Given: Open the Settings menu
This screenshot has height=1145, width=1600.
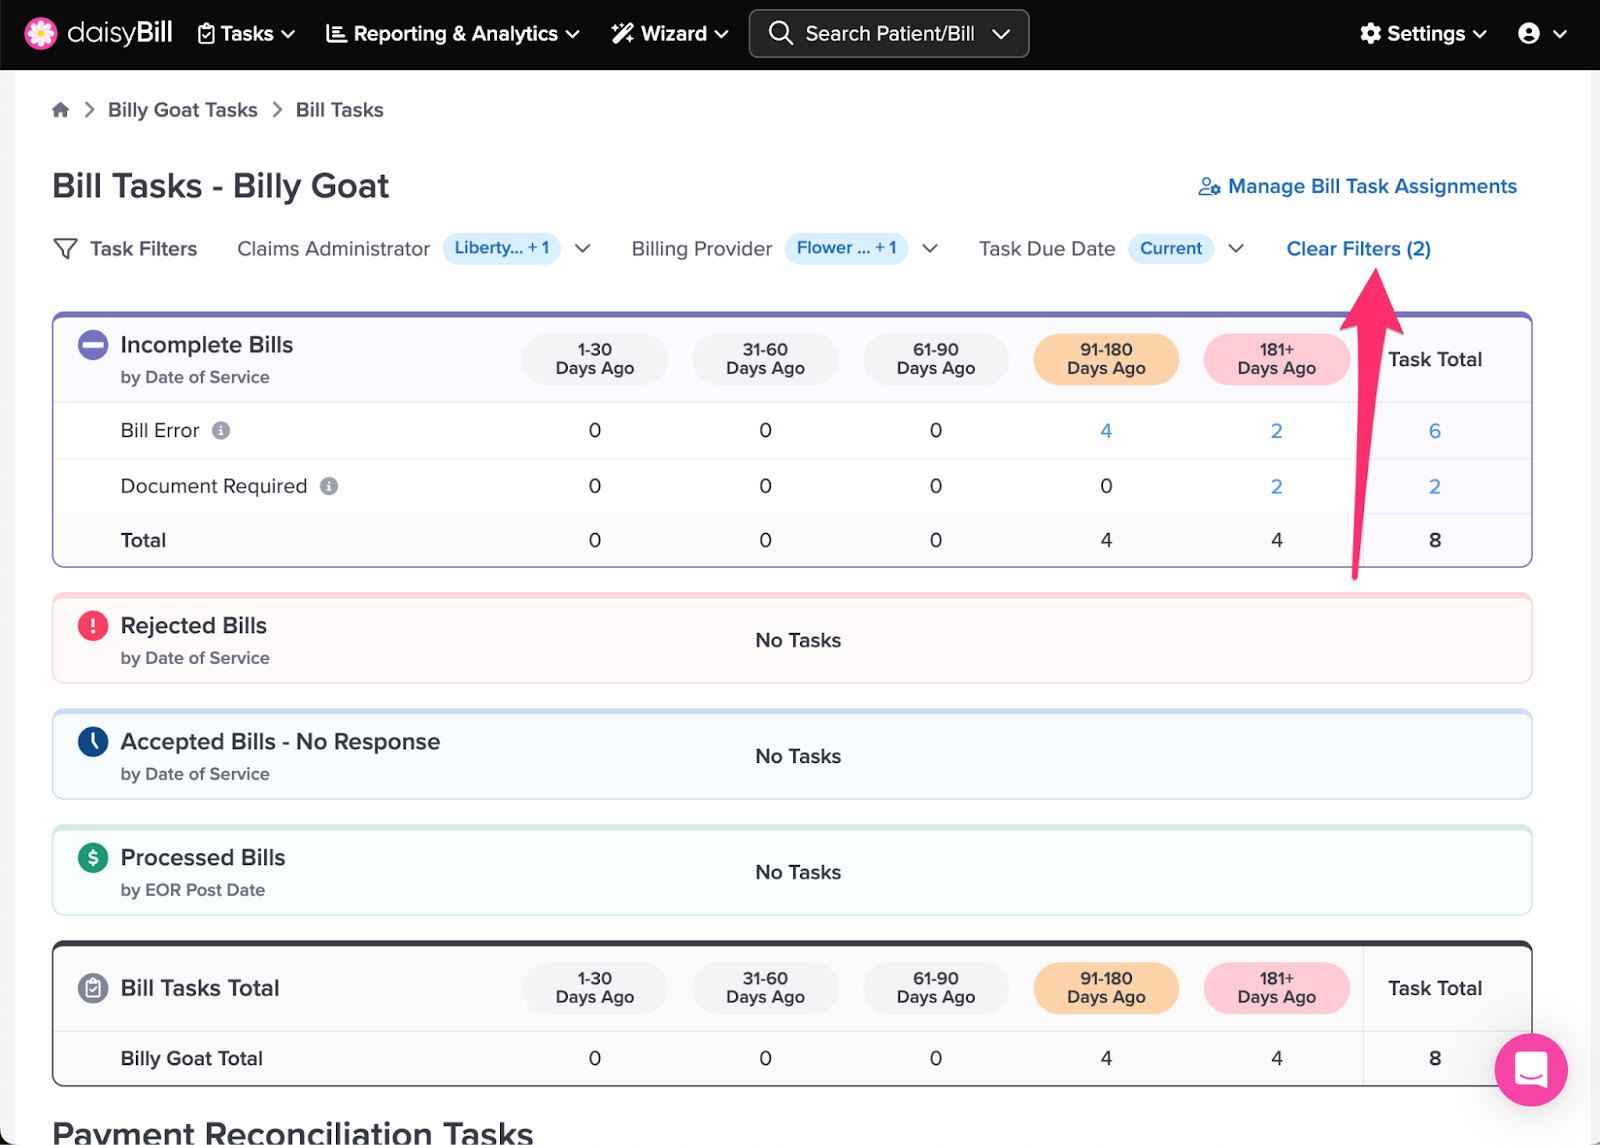Looking at the screenshot, I should coord(1423,33).
